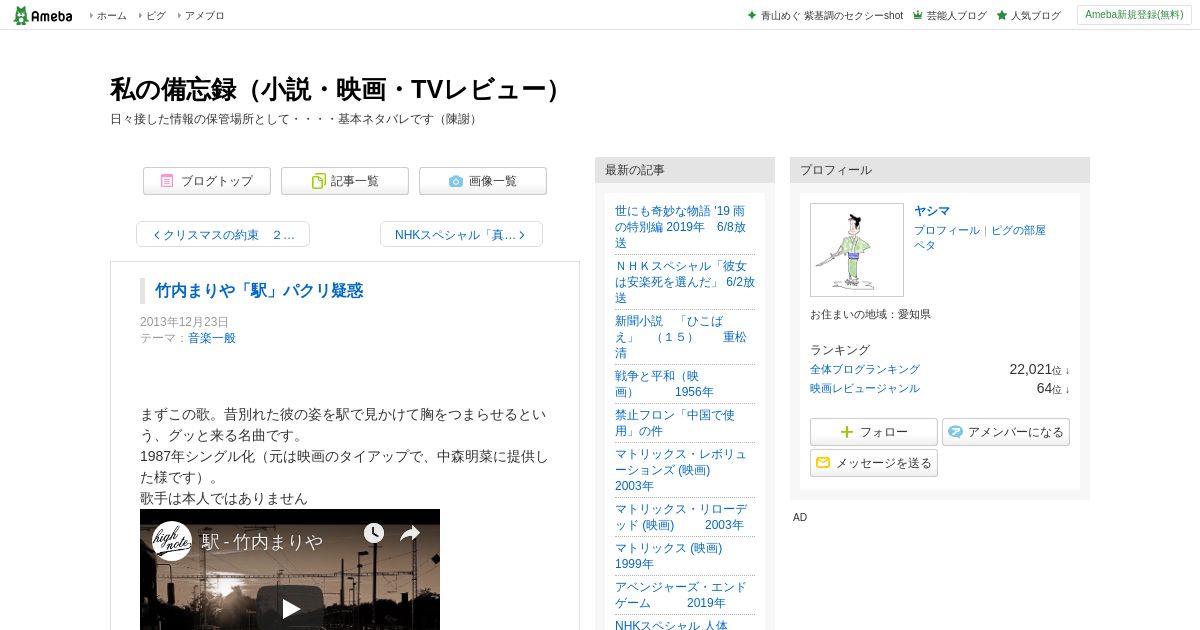Click Ameba新規登録(無料) button
The width and height of the screenshot is (1200, 630).
click(1134, 15)
